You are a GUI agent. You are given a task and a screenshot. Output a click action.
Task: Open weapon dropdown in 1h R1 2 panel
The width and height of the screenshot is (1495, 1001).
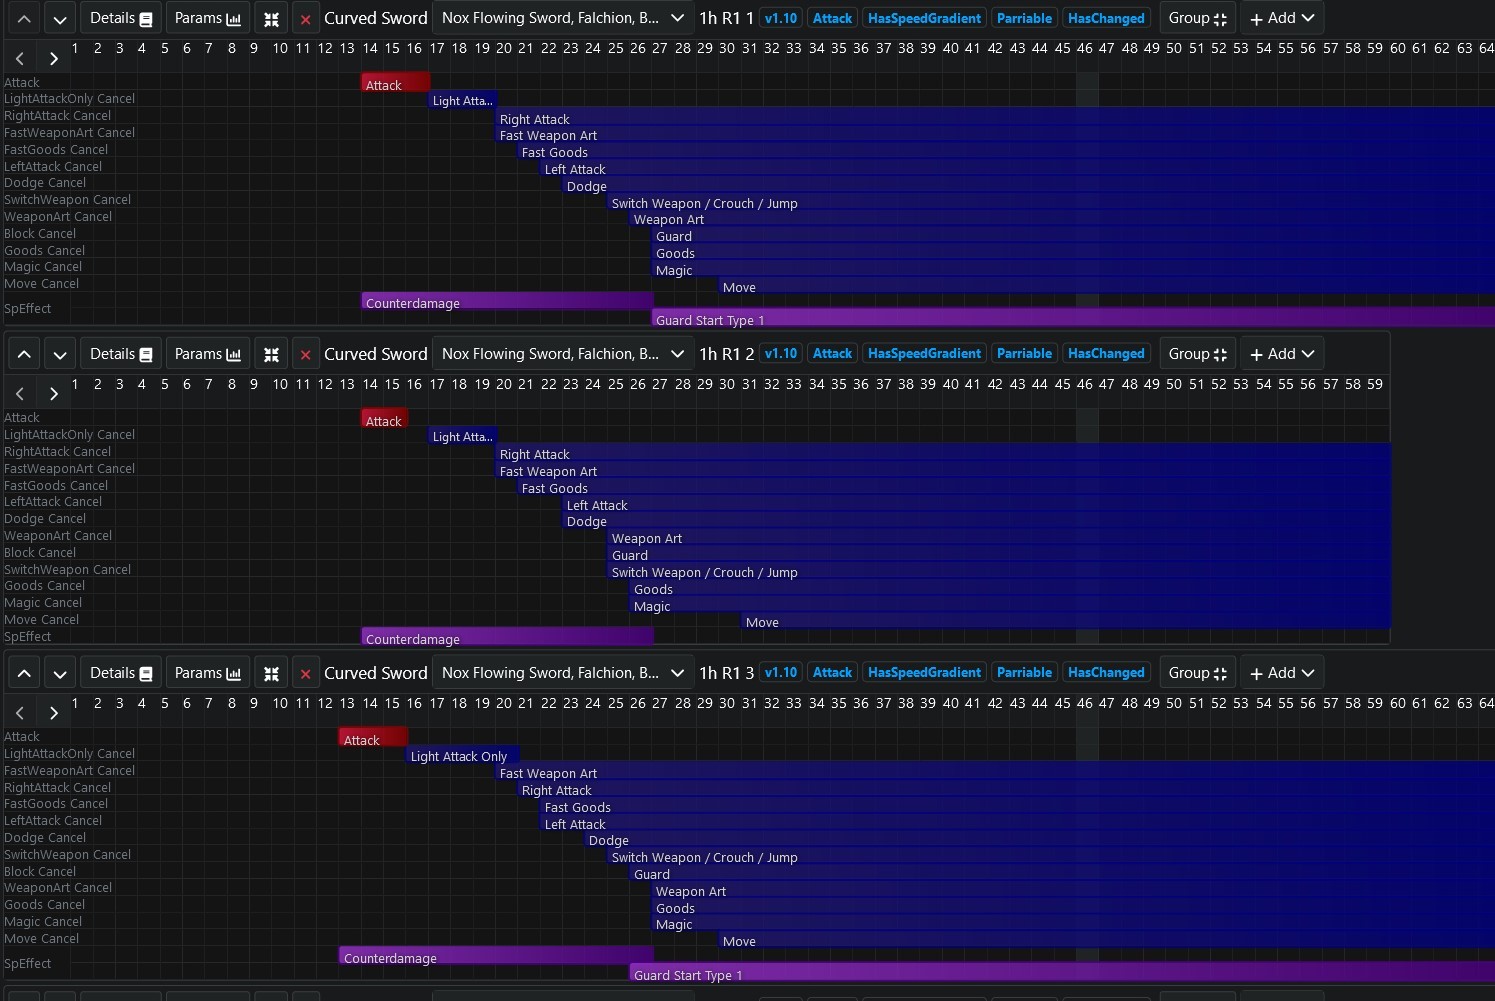pos(563,354)
